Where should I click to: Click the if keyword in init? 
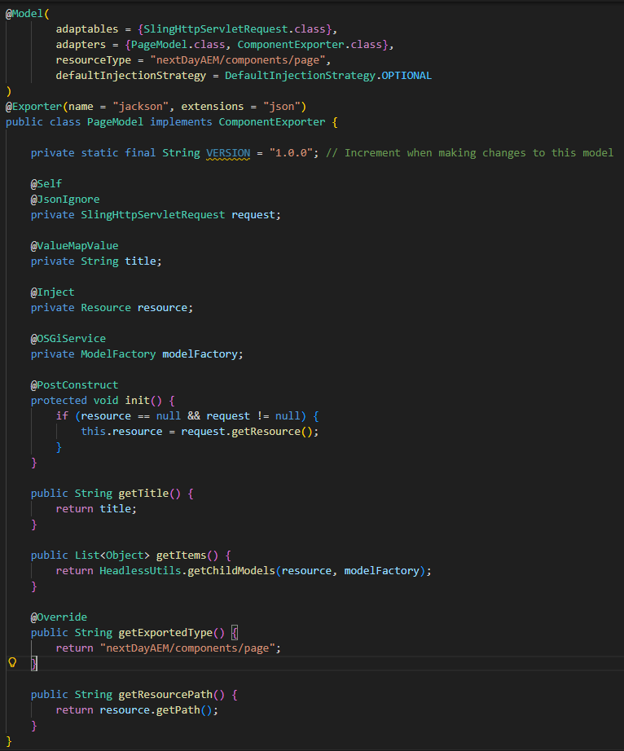62,416
